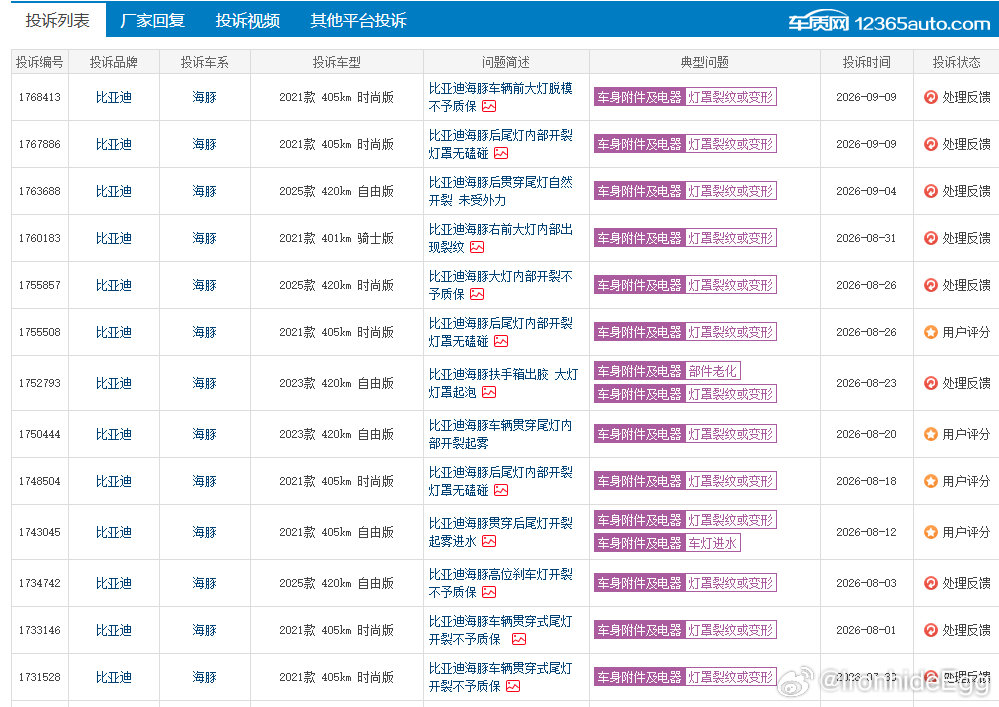Click the 灯罩裂纹或变形 tag in row 1763688
999x707 pixels.
[x=731, y=191]
